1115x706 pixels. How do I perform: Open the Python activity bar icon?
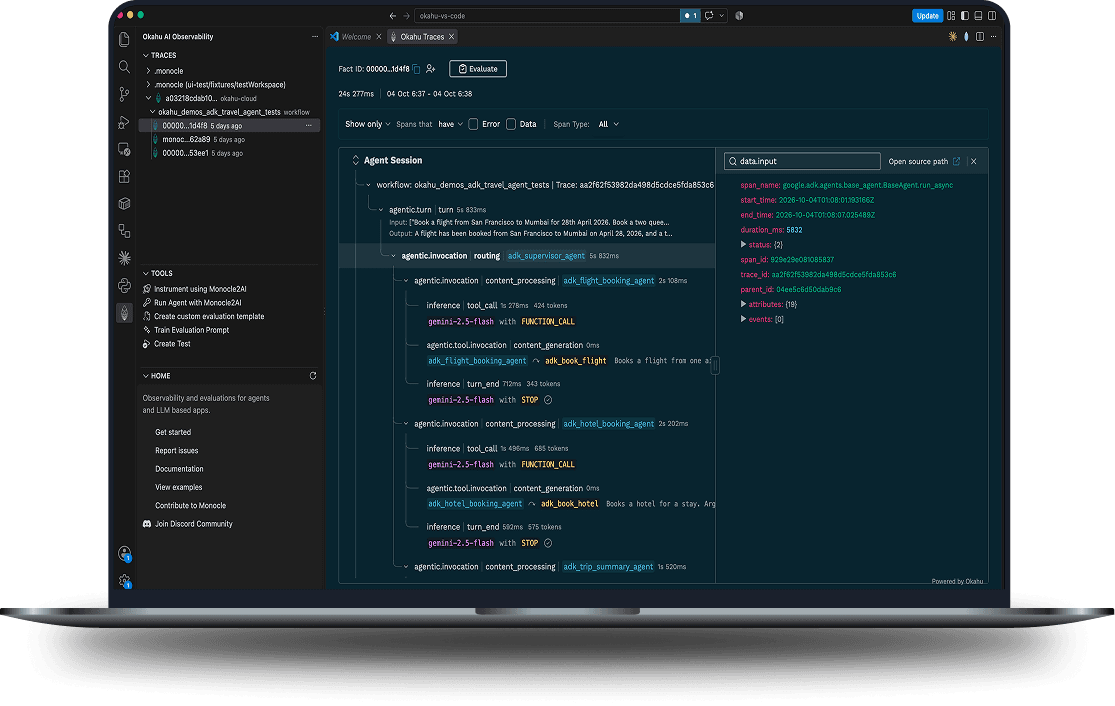pyautogui.click(x=124, y=286)
